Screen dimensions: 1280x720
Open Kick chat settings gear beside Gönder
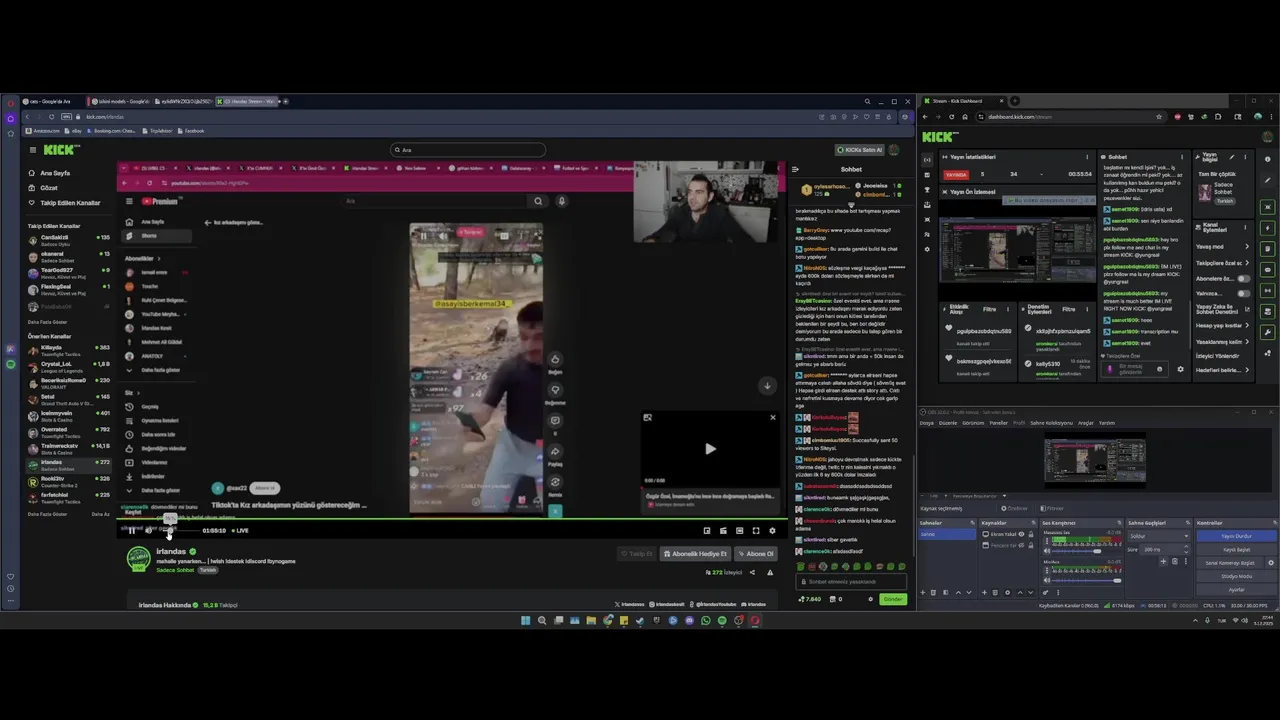click(x=870, y=599)
